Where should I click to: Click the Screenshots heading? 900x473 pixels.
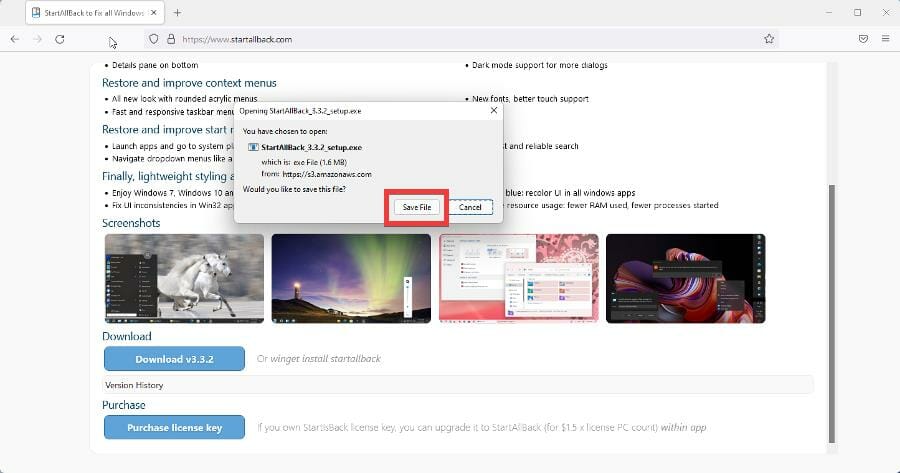pos(131,223)
